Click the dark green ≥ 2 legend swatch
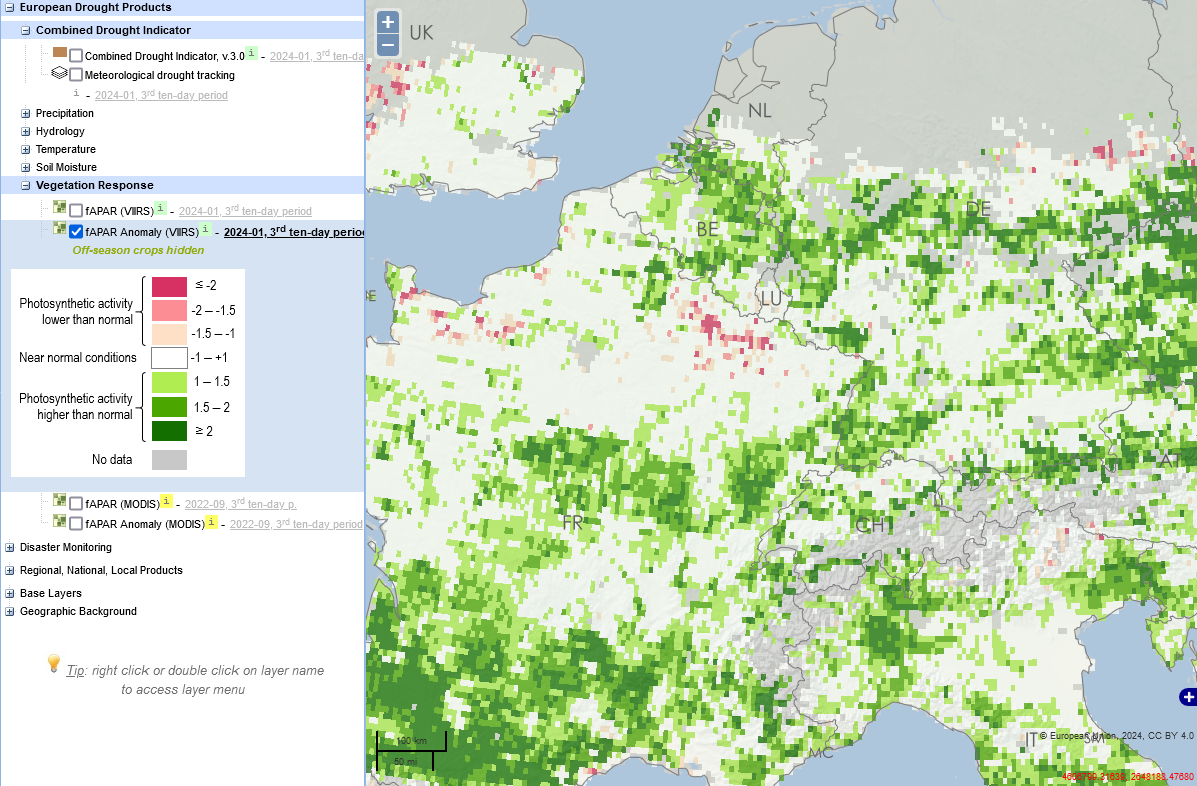This screenshot has width=1197, height=786. click(169, 431)
